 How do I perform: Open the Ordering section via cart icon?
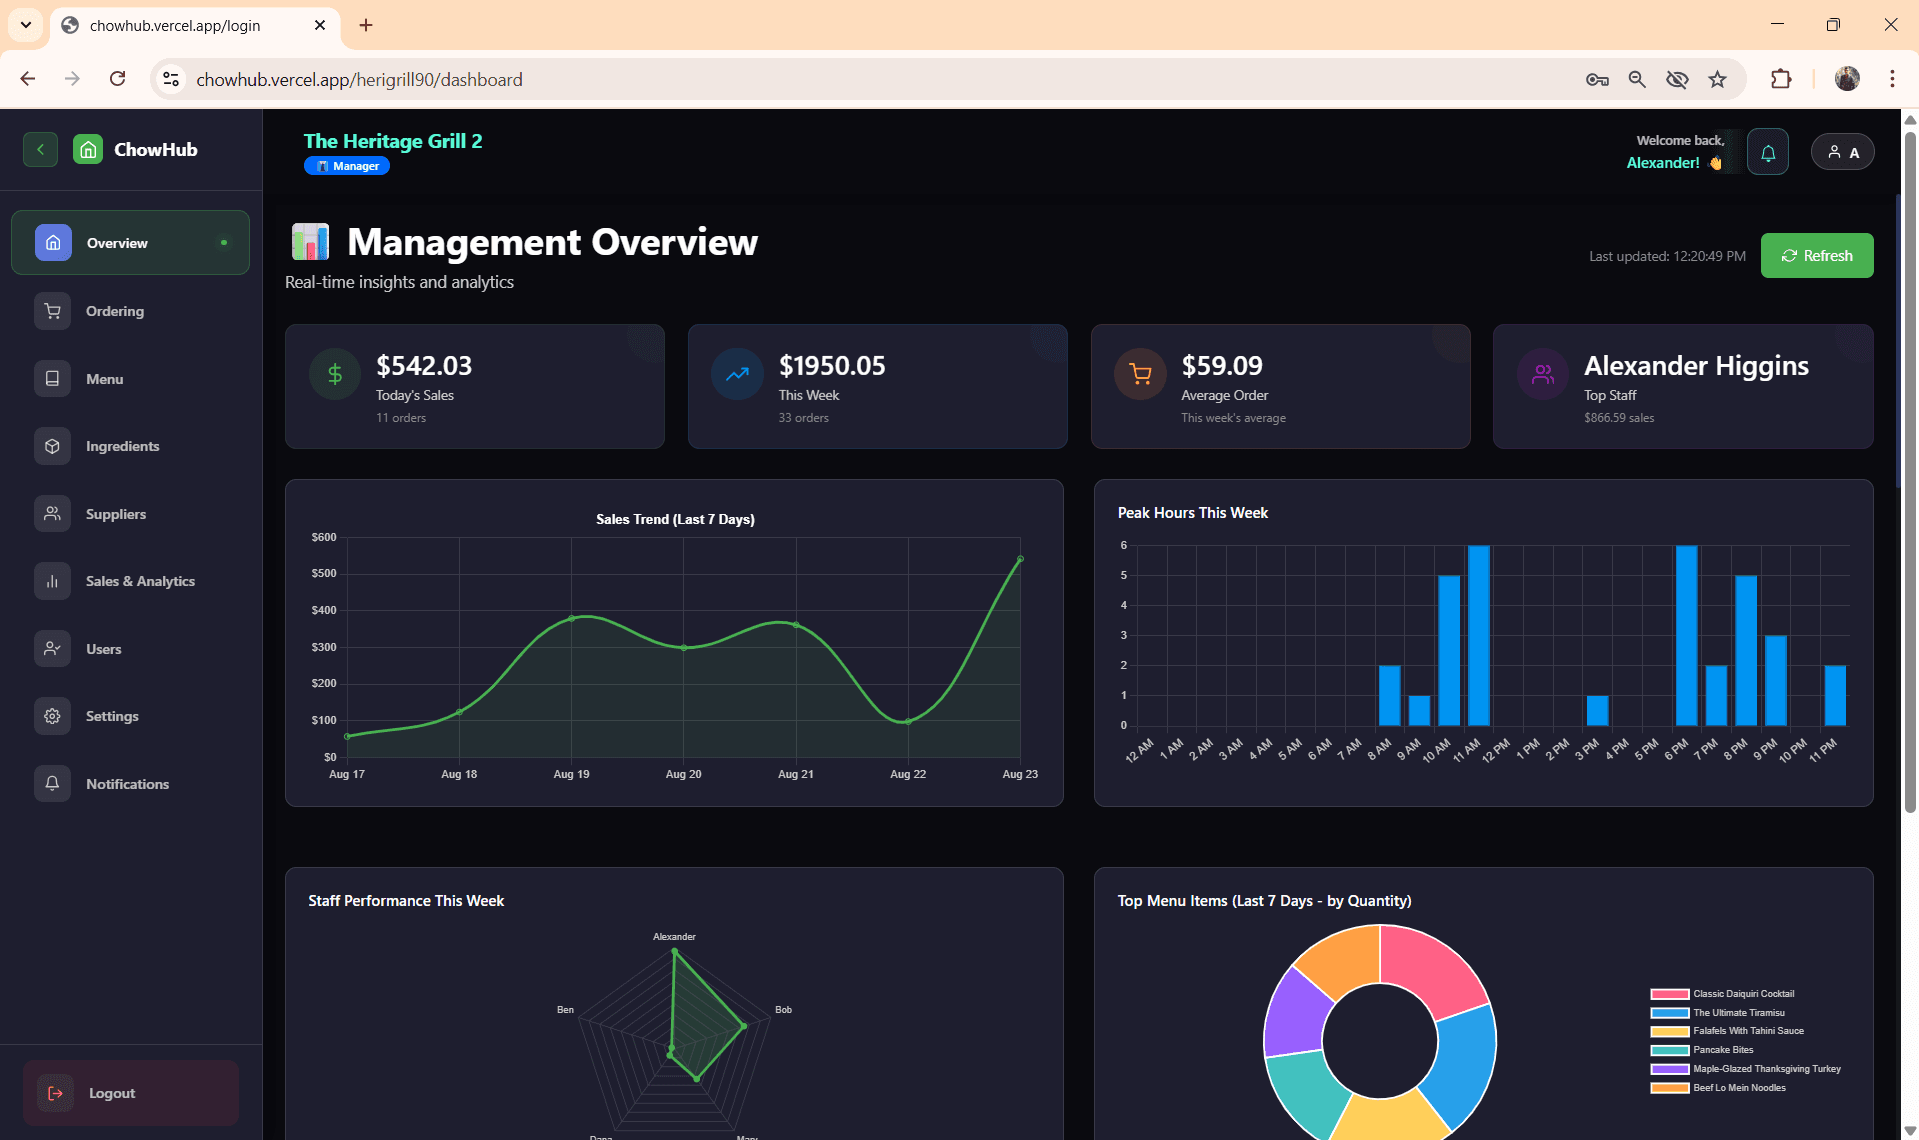tap(52, 311)
